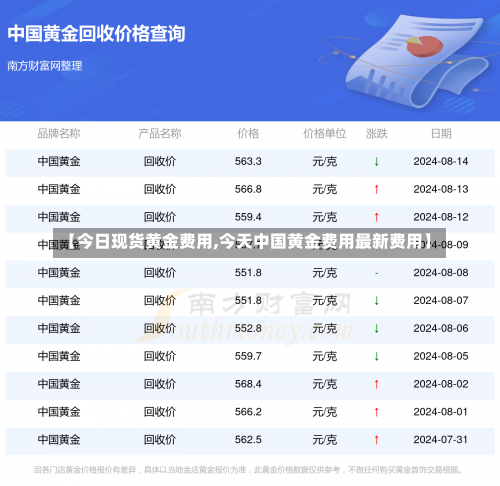Click the gray overlay caption banner
This screenshot has width=500, height=486.
pyautogui.click(x=249, y=243)
